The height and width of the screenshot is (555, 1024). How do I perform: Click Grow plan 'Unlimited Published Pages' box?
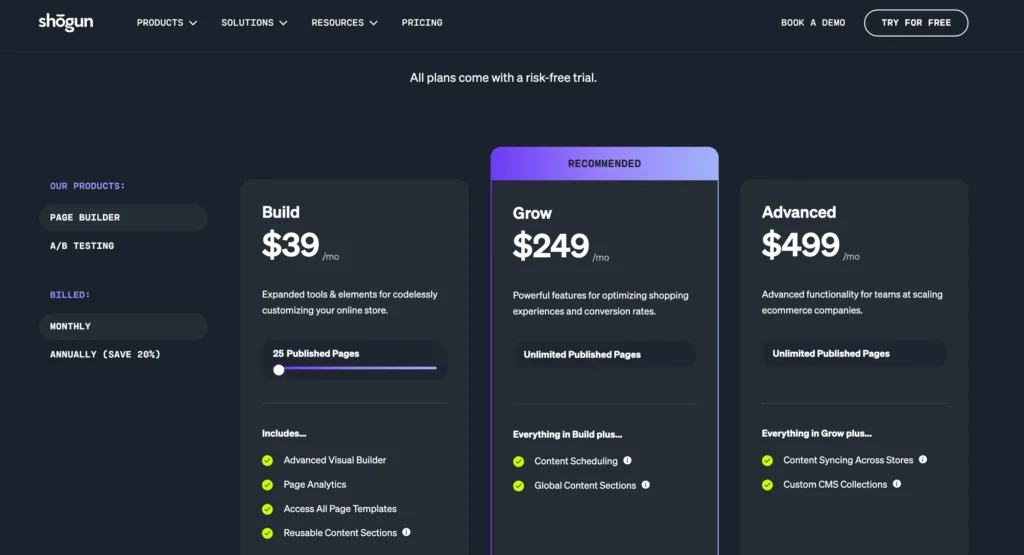604,355
